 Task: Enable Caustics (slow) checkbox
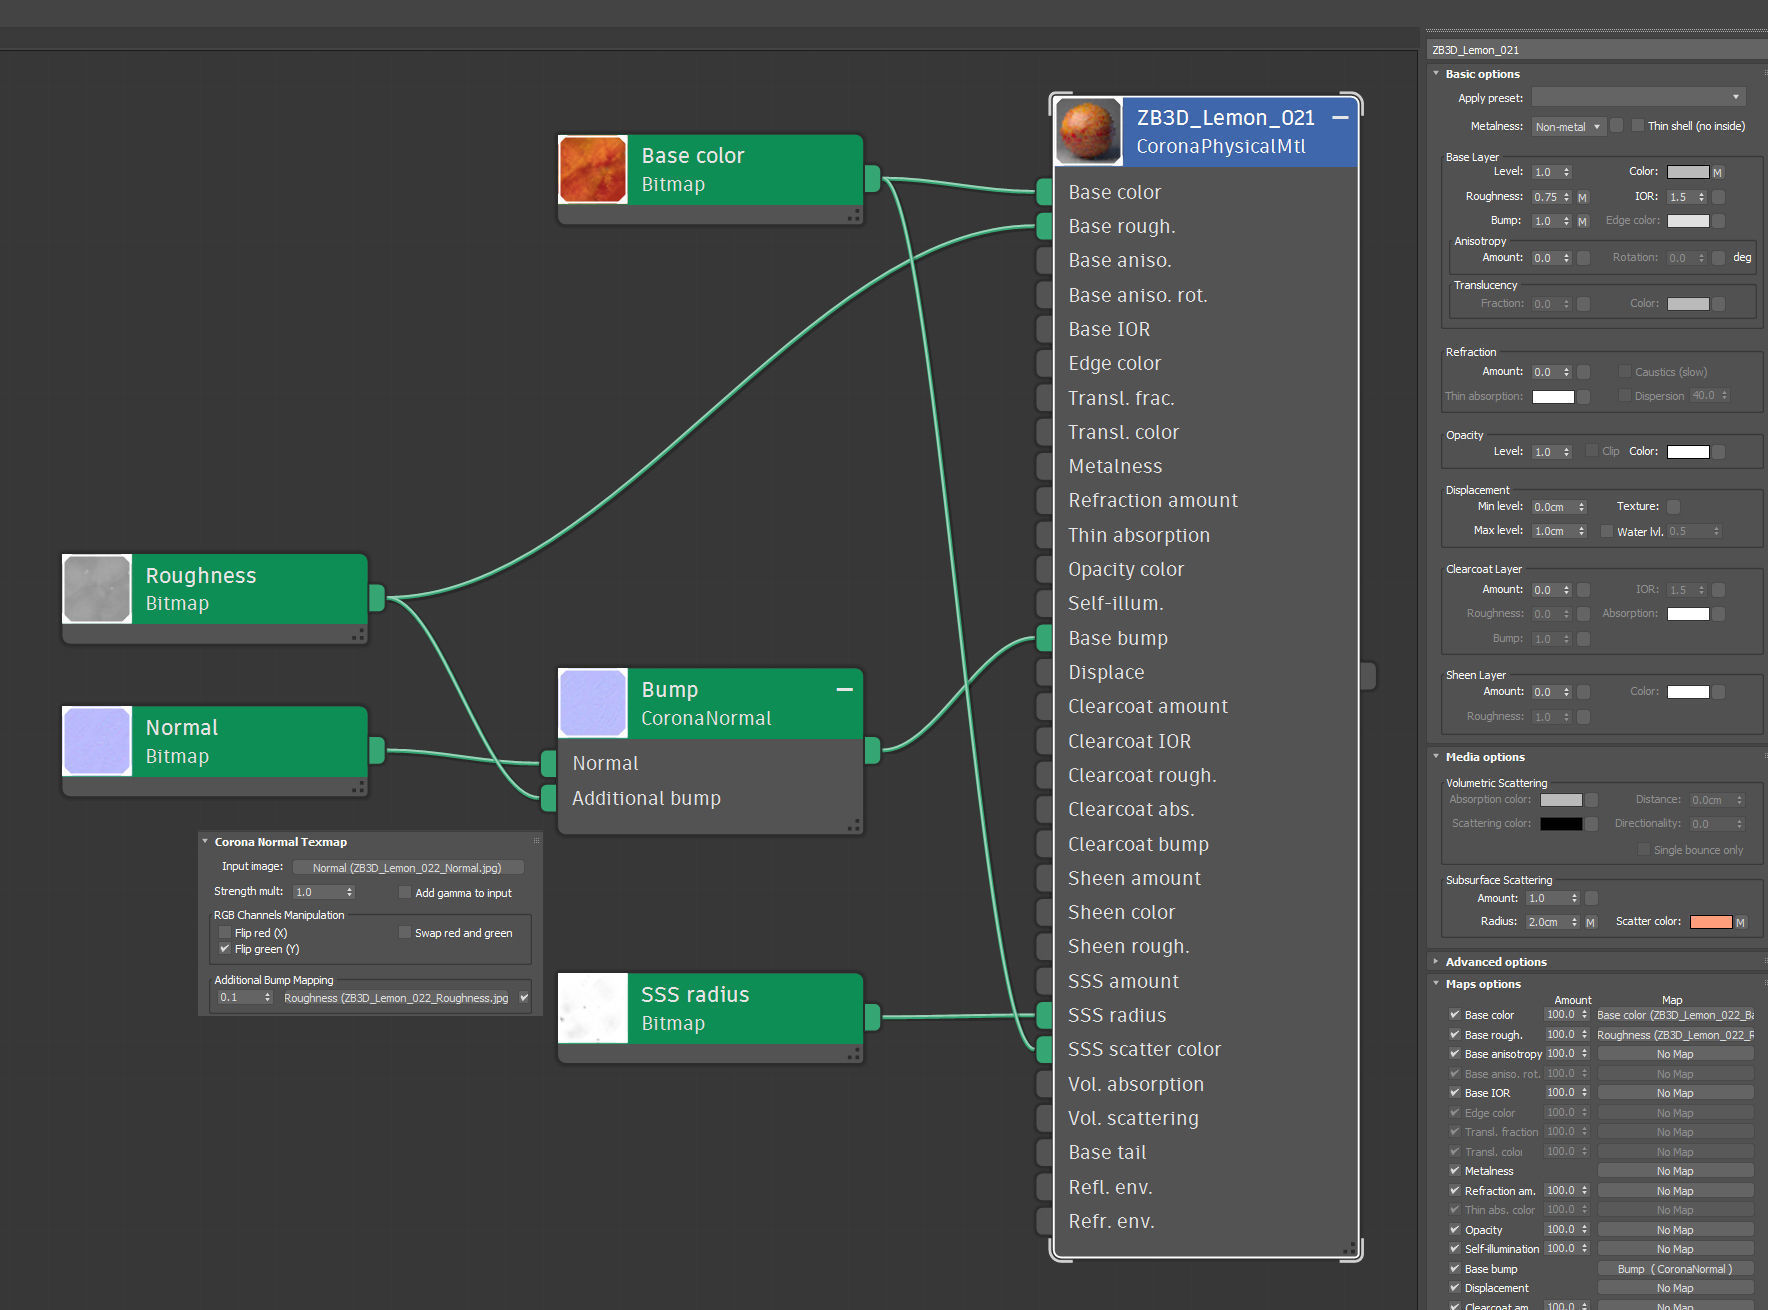pyautogui.click(x=1625, y=371)
